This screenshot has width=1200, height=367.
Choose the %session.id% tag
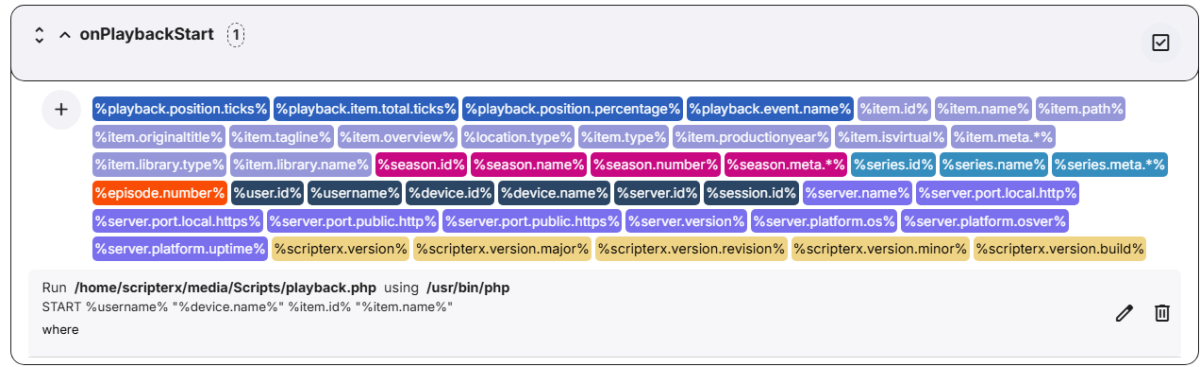point(751,192)
